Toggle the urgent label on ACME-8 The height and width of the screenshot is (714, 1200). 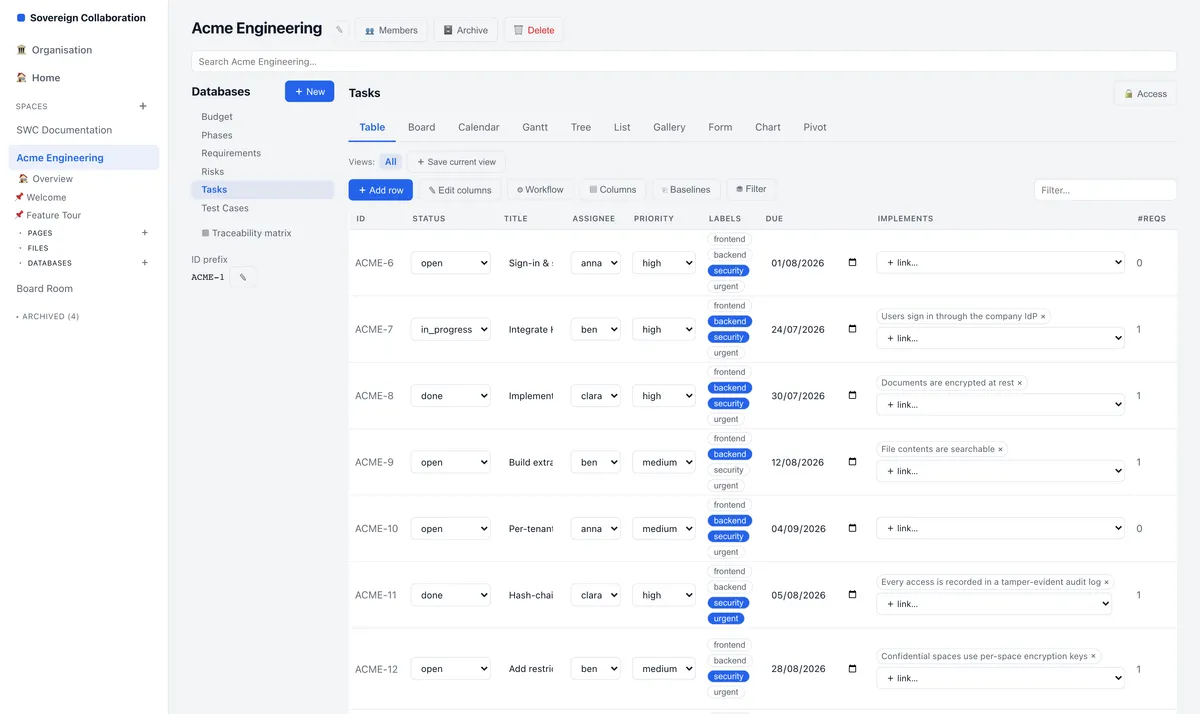click(x=726, y=419)
